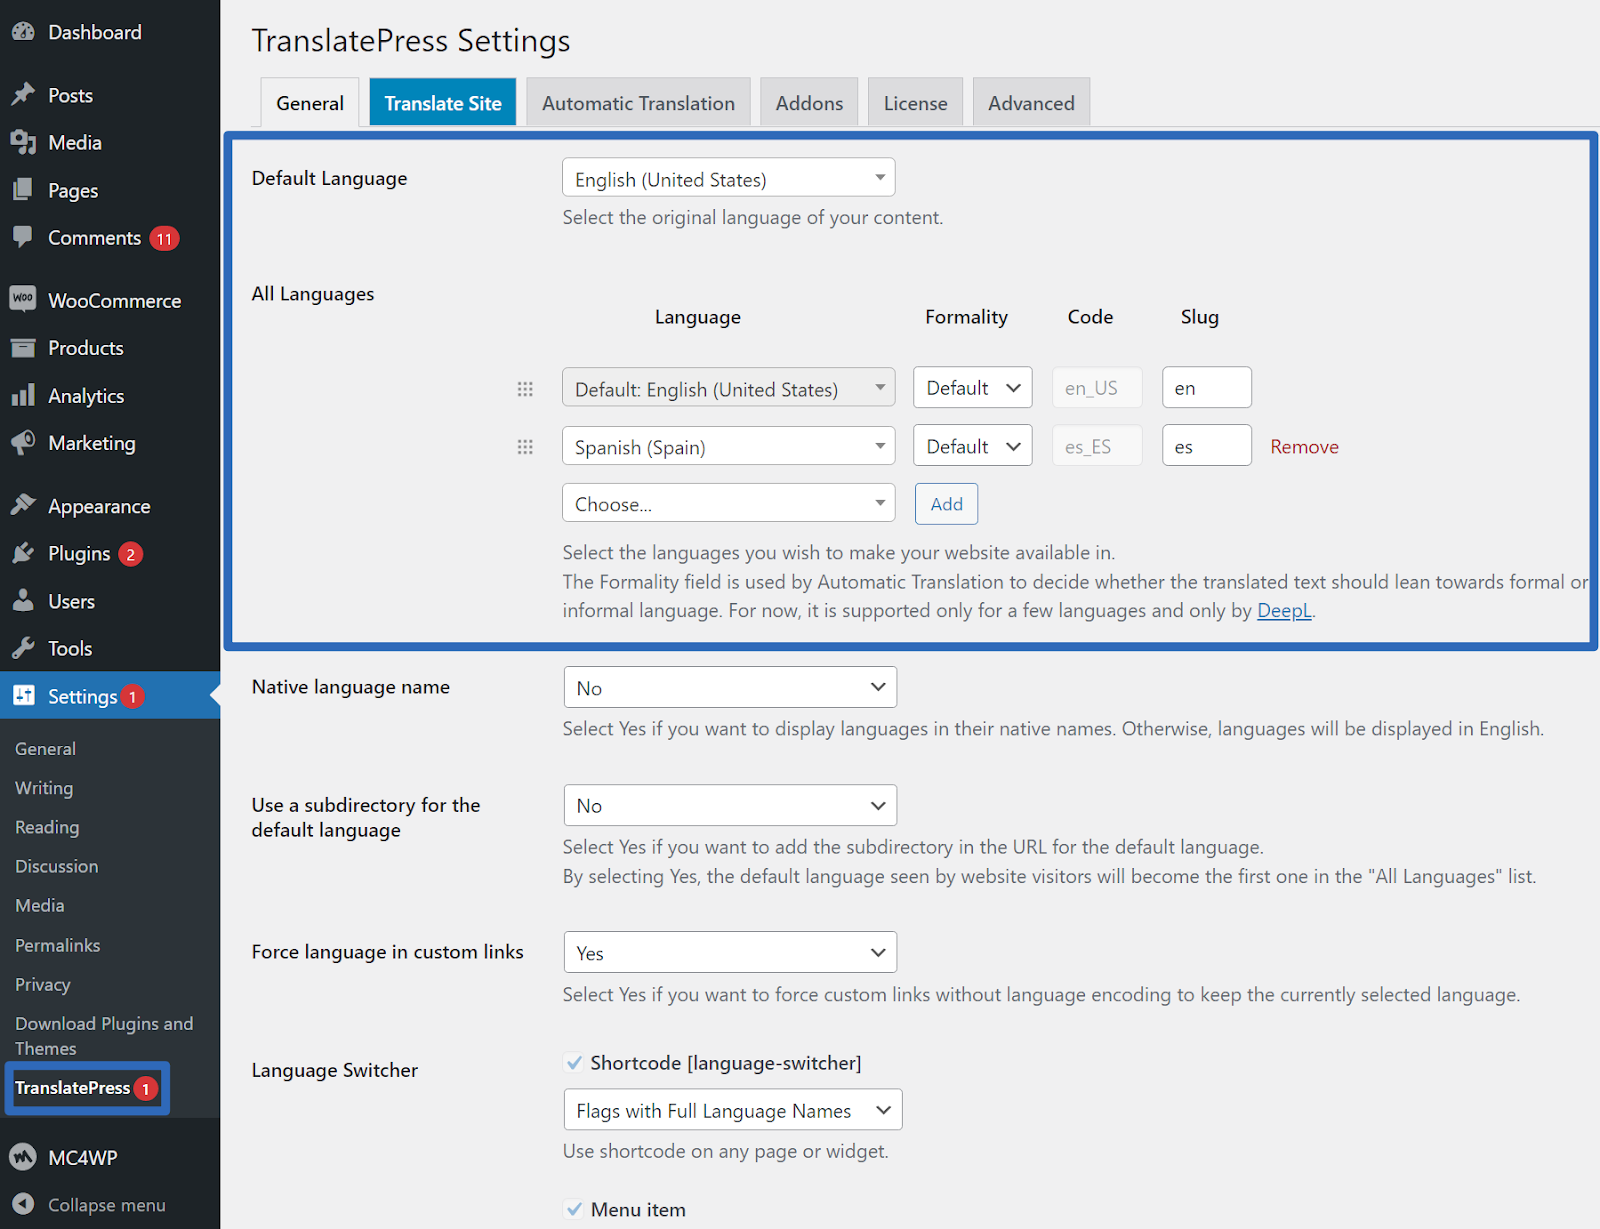Open the Writing settings submenu
Screen dimensions: 1600x1229
(44, 788)
